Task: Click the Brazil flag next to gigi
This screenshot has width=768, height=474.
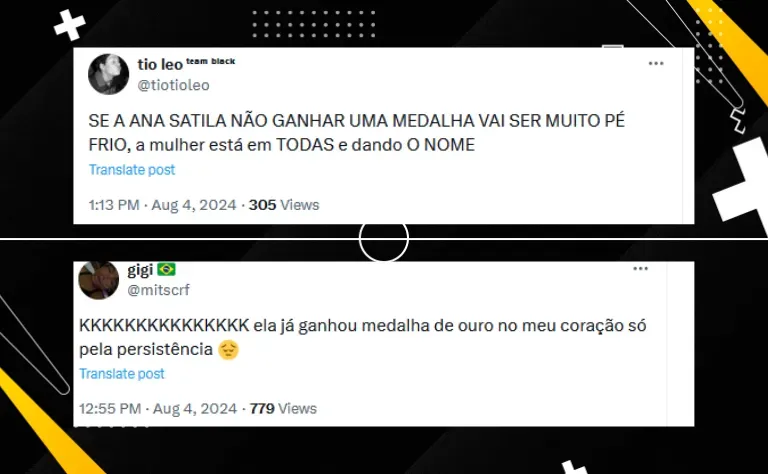Action: pos(167,269)
